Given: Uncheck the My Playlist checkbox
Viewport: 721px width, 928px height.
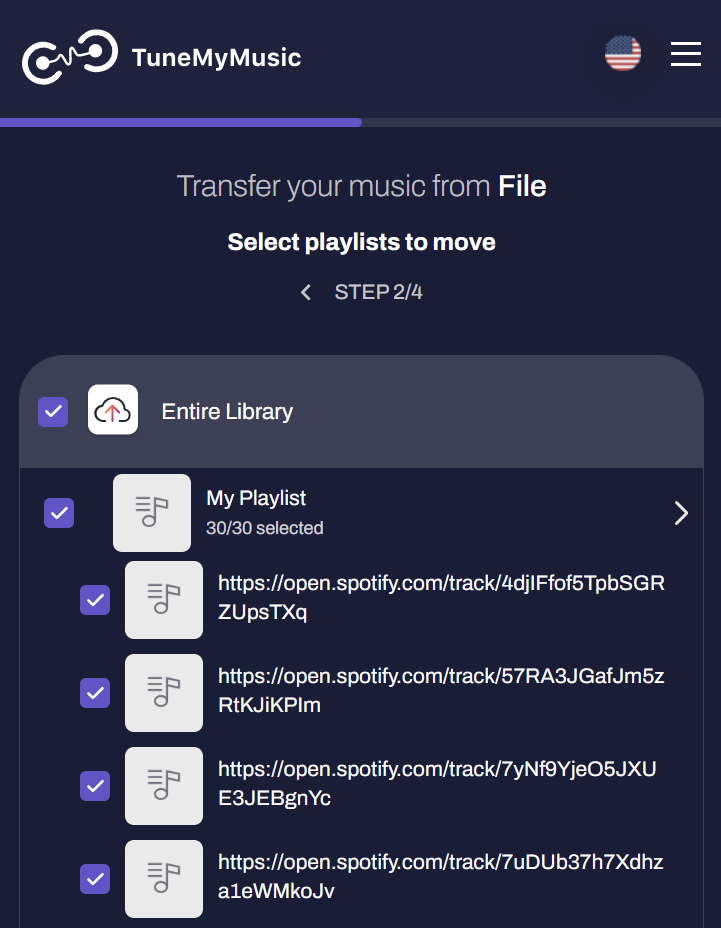Looking at the screenshot, I should pyautogui.click(x=59, y=513).
